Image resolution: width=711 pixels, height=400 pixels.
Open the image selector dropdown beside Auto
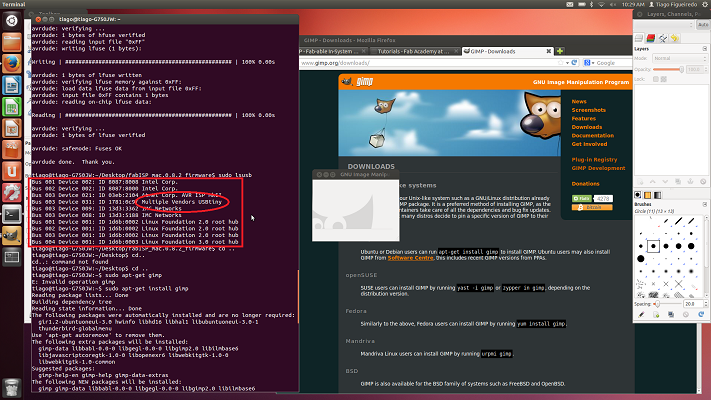click(664, 24)
